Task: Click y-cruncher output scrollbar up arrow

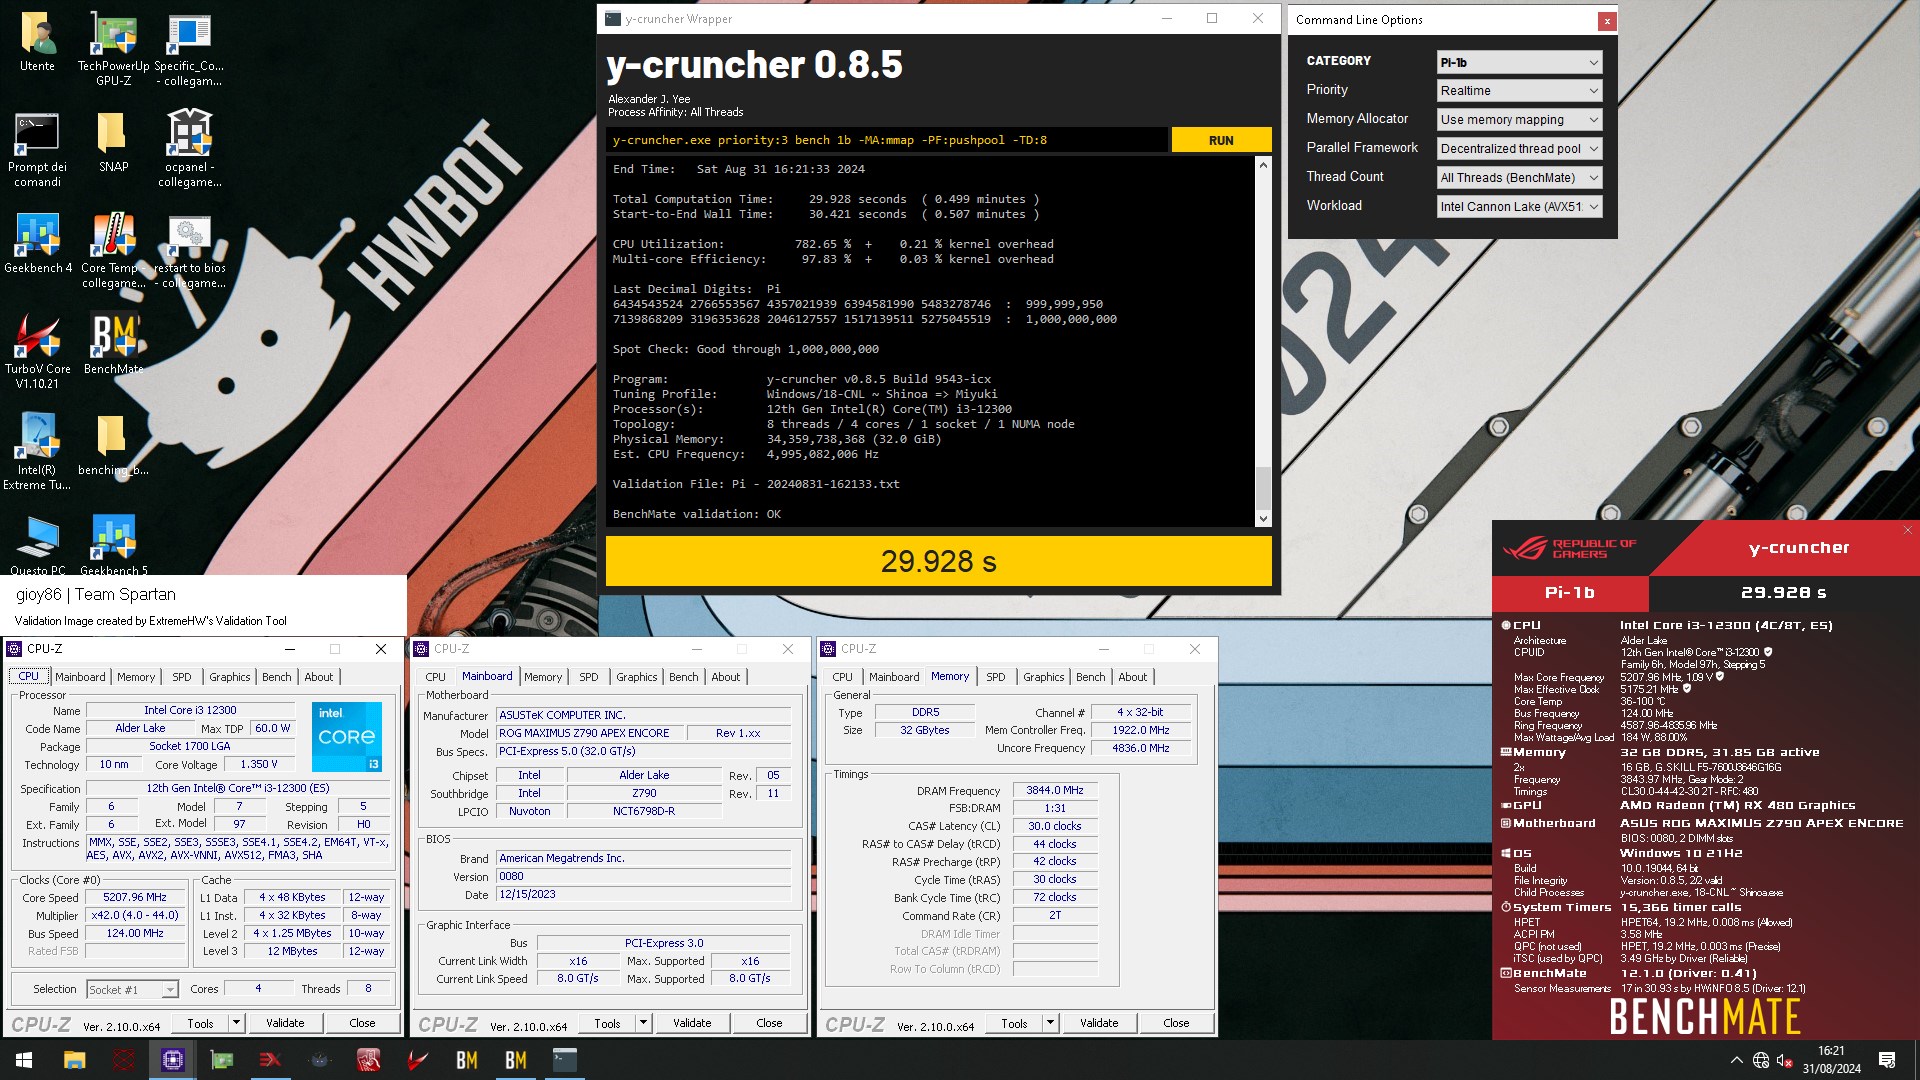Action: (1263, 165)
